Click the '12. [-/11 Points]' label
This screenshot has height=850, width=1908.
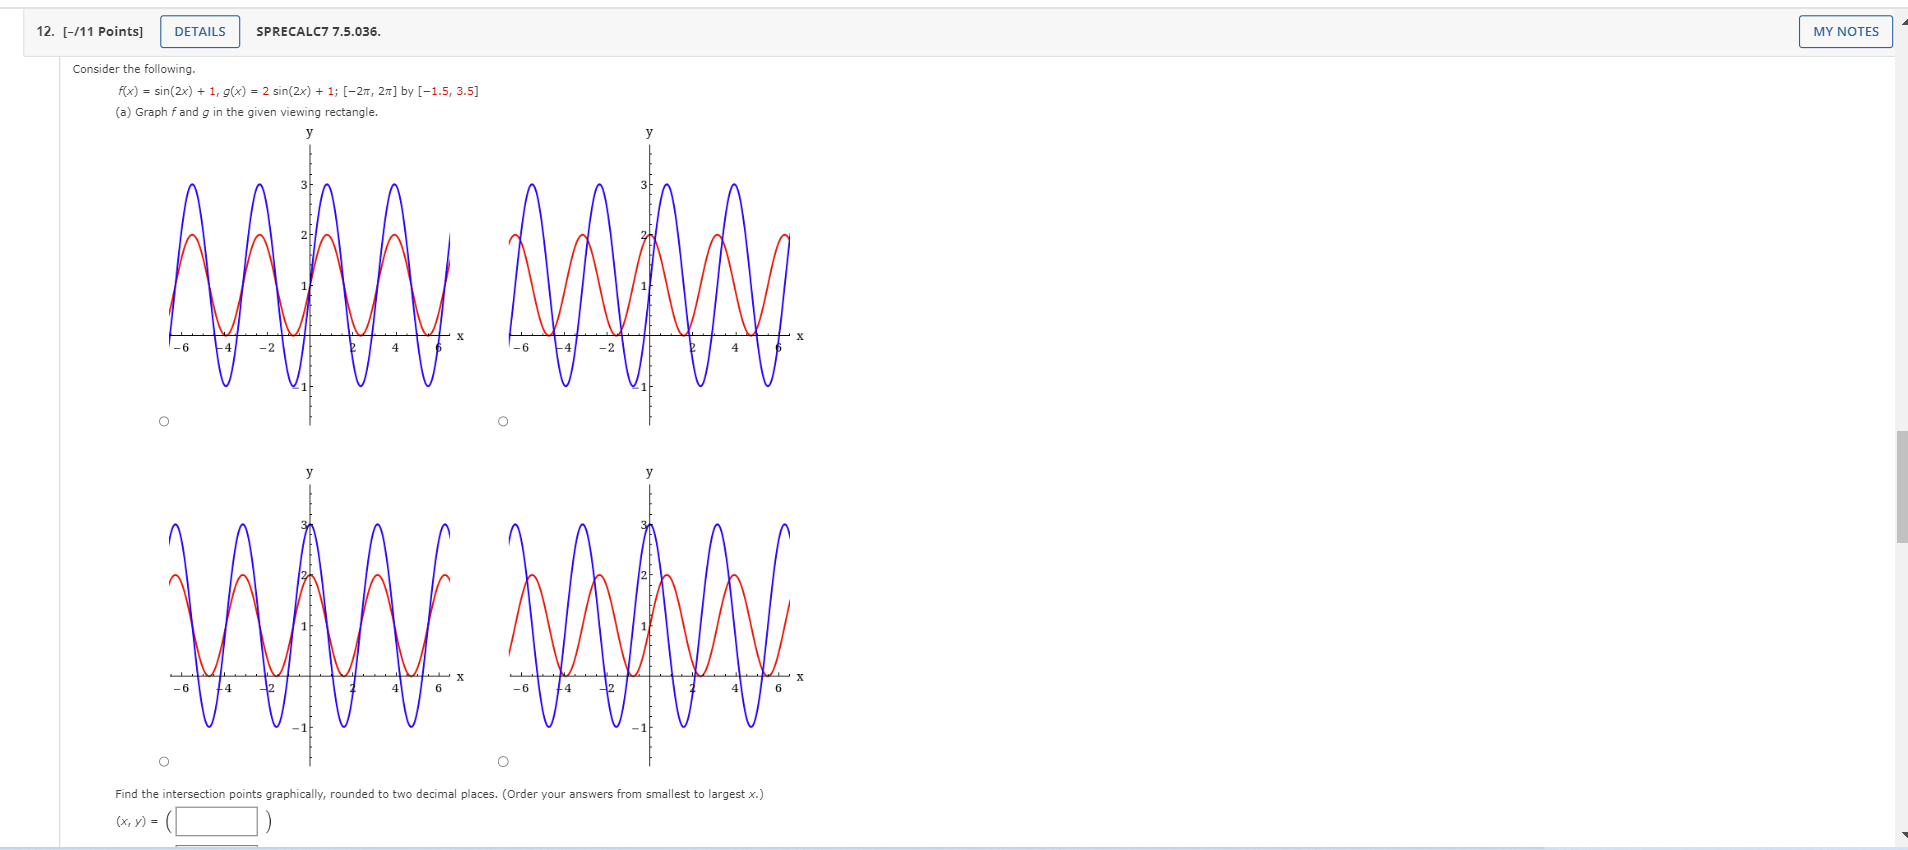(x=90, y=31)
